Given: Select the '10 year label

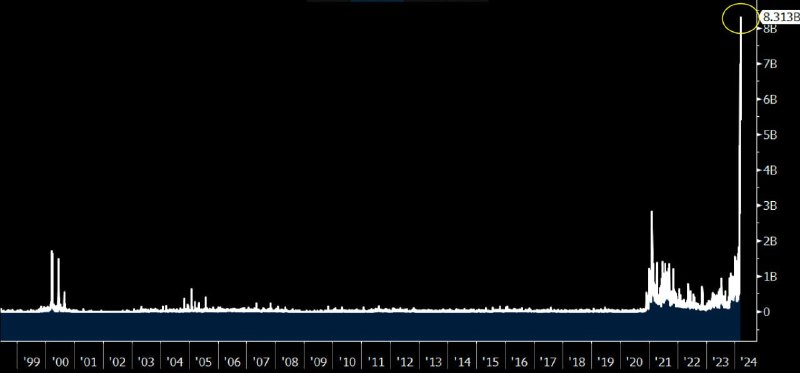Looking at the screenshot, I should tap(347, 362).
